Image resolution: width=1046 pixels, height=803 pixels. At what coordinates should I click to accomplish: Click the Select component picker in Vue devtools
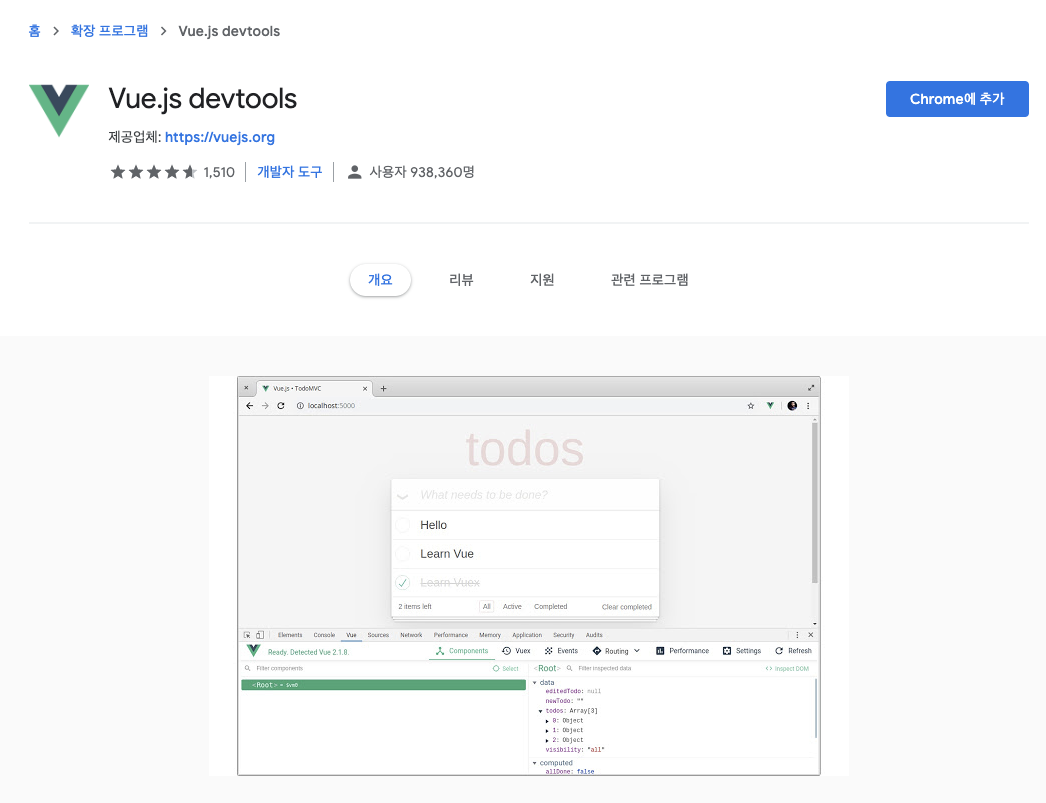tap(506, 668)
